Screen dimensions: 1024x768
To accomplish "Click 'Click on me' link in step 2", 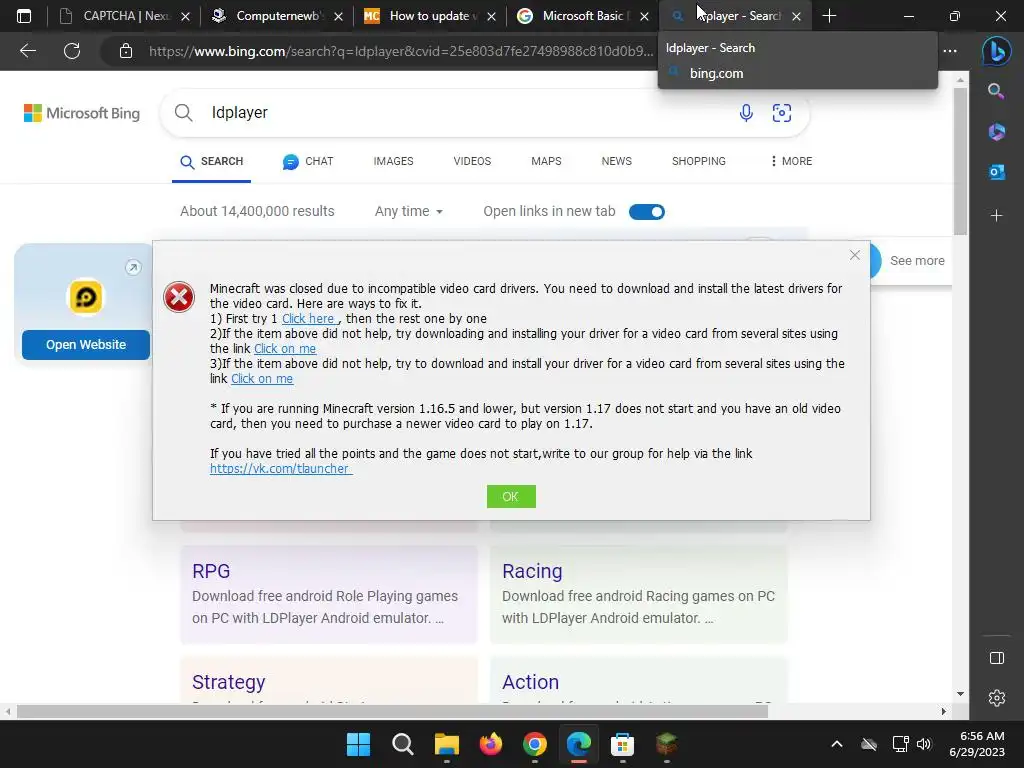I will pos(285,349).
